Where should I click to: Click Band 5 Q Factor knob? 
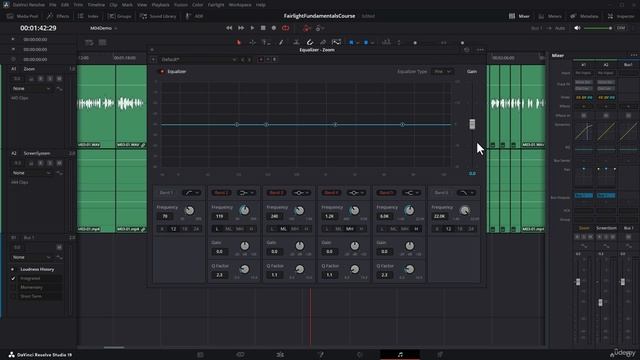[409, 269]
